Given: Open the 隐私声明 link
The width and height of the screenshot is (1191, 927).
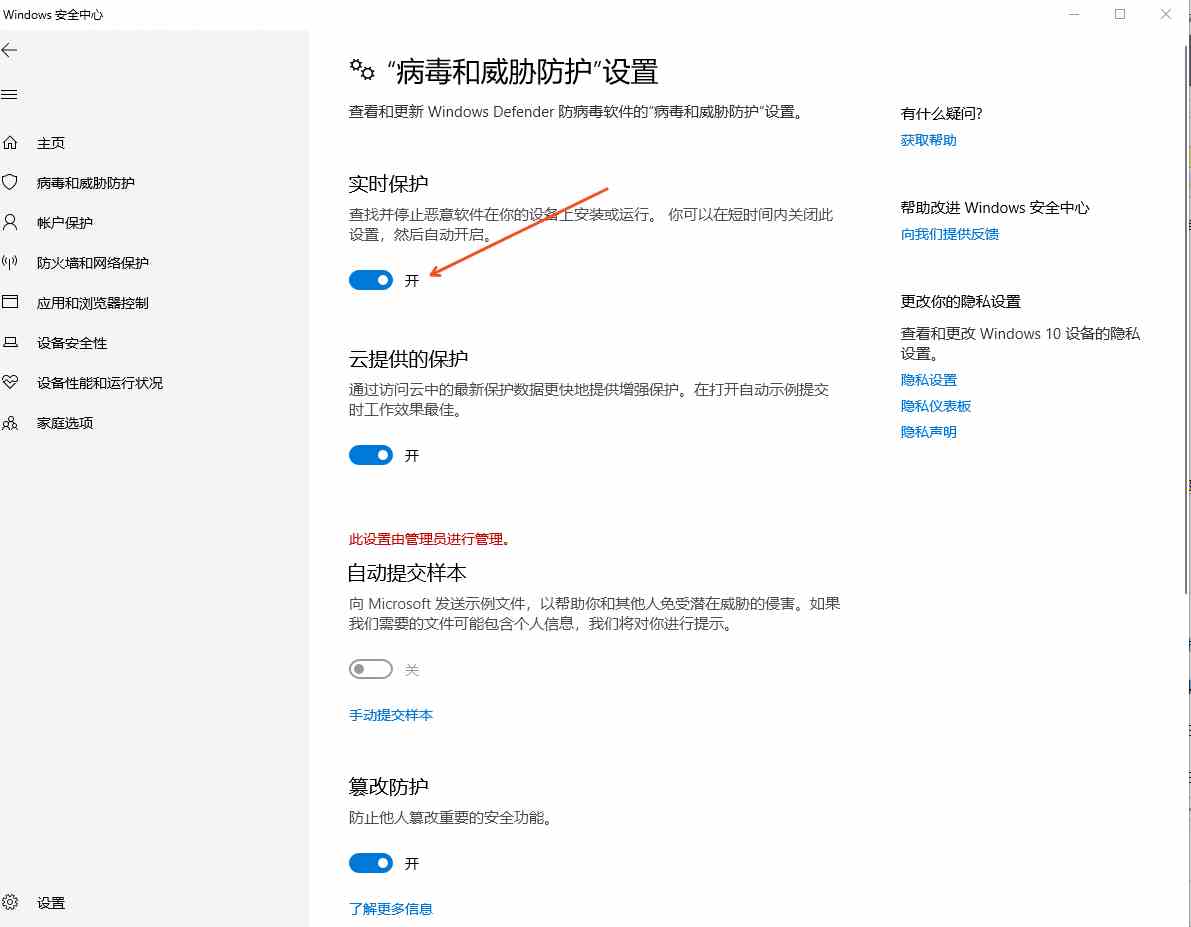Looking at the screenshot, I should (928, 432).
